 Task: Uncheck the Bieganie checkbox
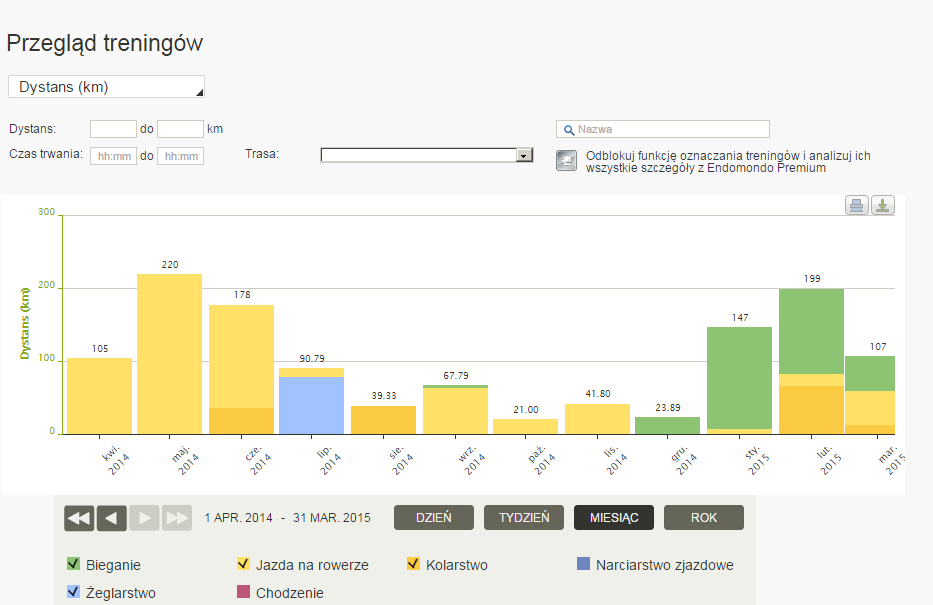(x=73, y=564)
